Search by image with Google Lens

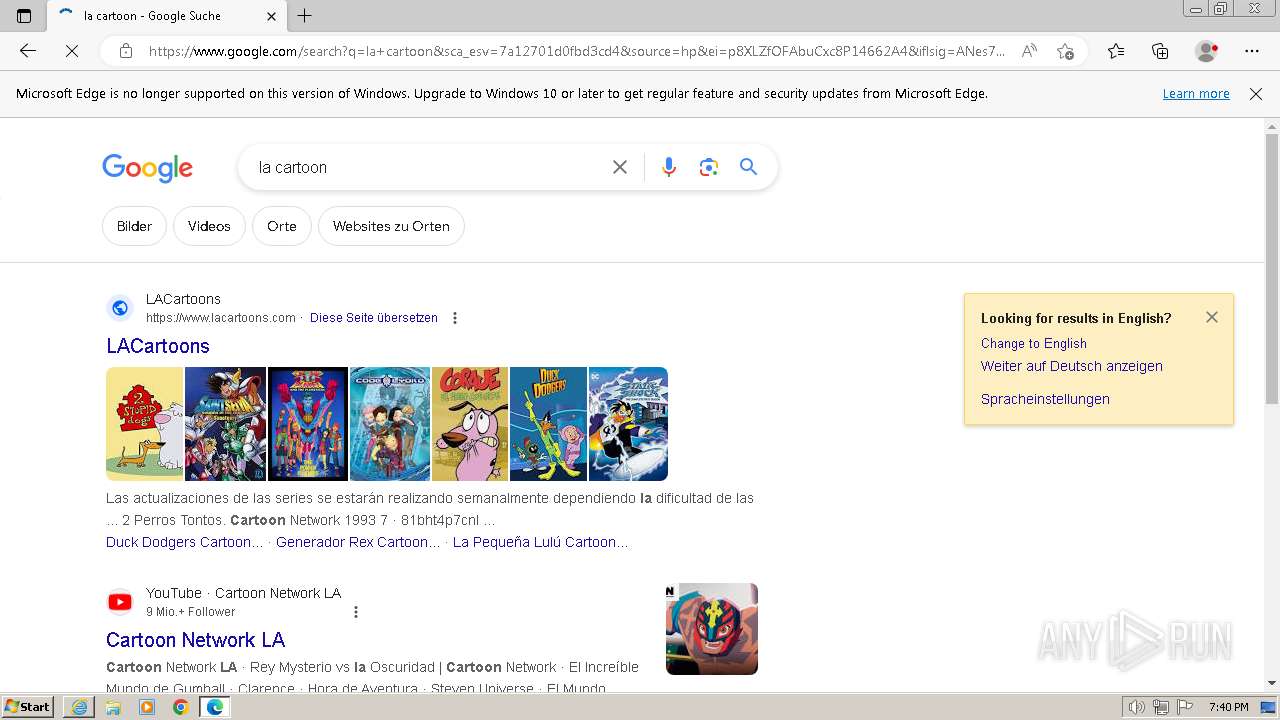point(709,167)
